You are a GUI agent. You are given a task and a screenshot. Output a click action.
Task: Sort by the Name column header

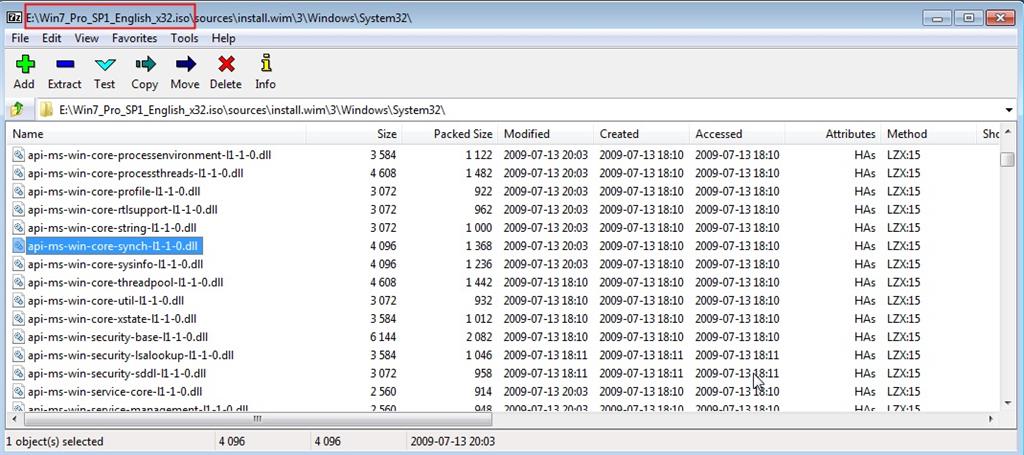click(156, 134)
